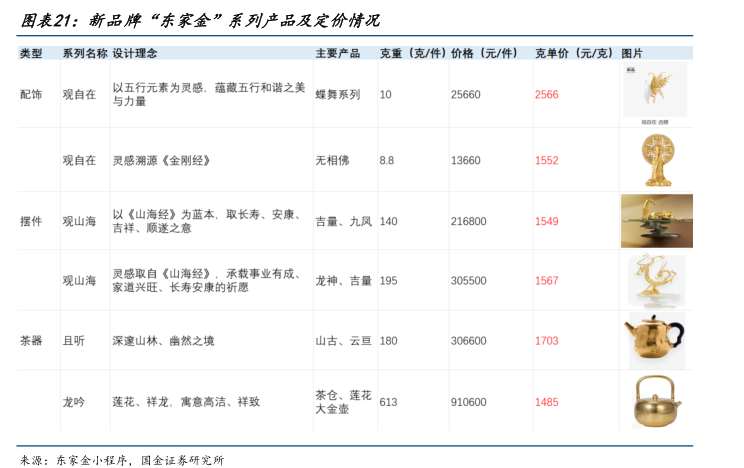Image resolution: width=744 pixels, height=468 pixels.
Task: Open the 吉量、九凤 ornament picture
Action: [656, 221]
